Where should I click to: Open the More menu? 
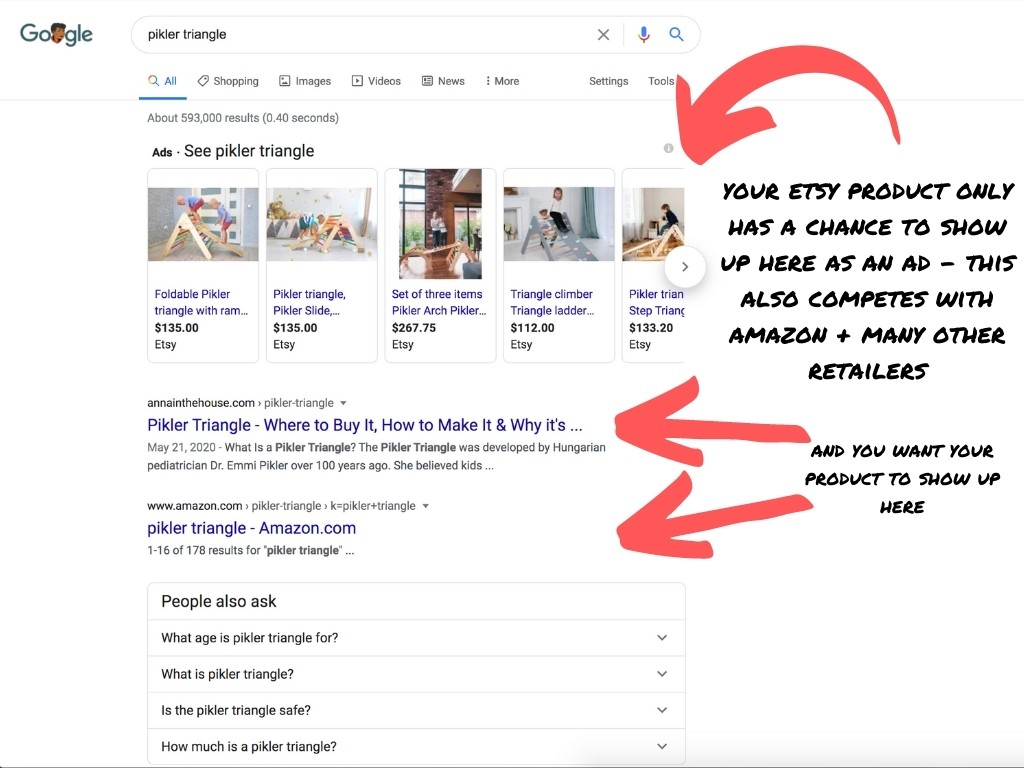502,81
